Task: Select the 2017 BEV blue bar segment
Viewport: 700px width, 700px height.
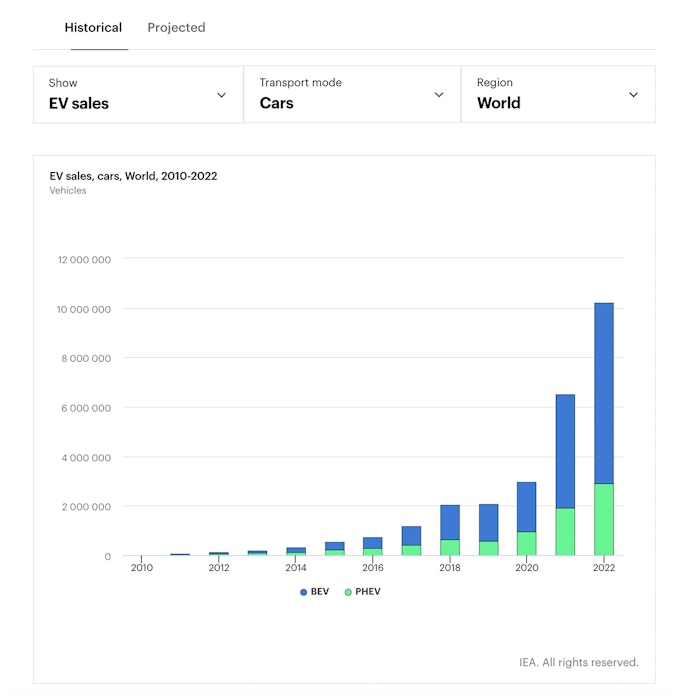Action: (411, 536)
